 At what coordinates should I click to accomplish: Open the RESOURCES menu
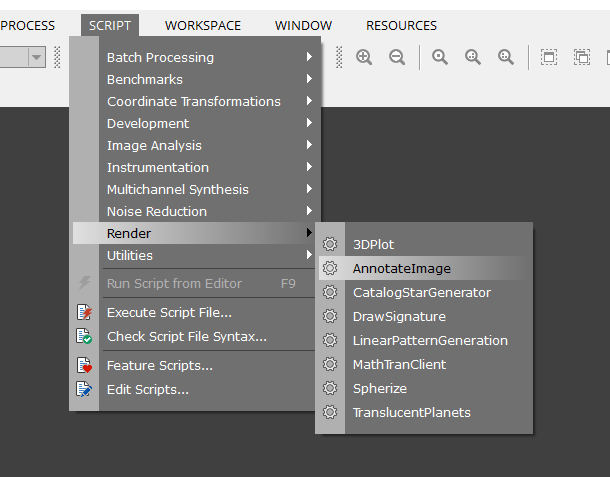click(x=401, y=25)
